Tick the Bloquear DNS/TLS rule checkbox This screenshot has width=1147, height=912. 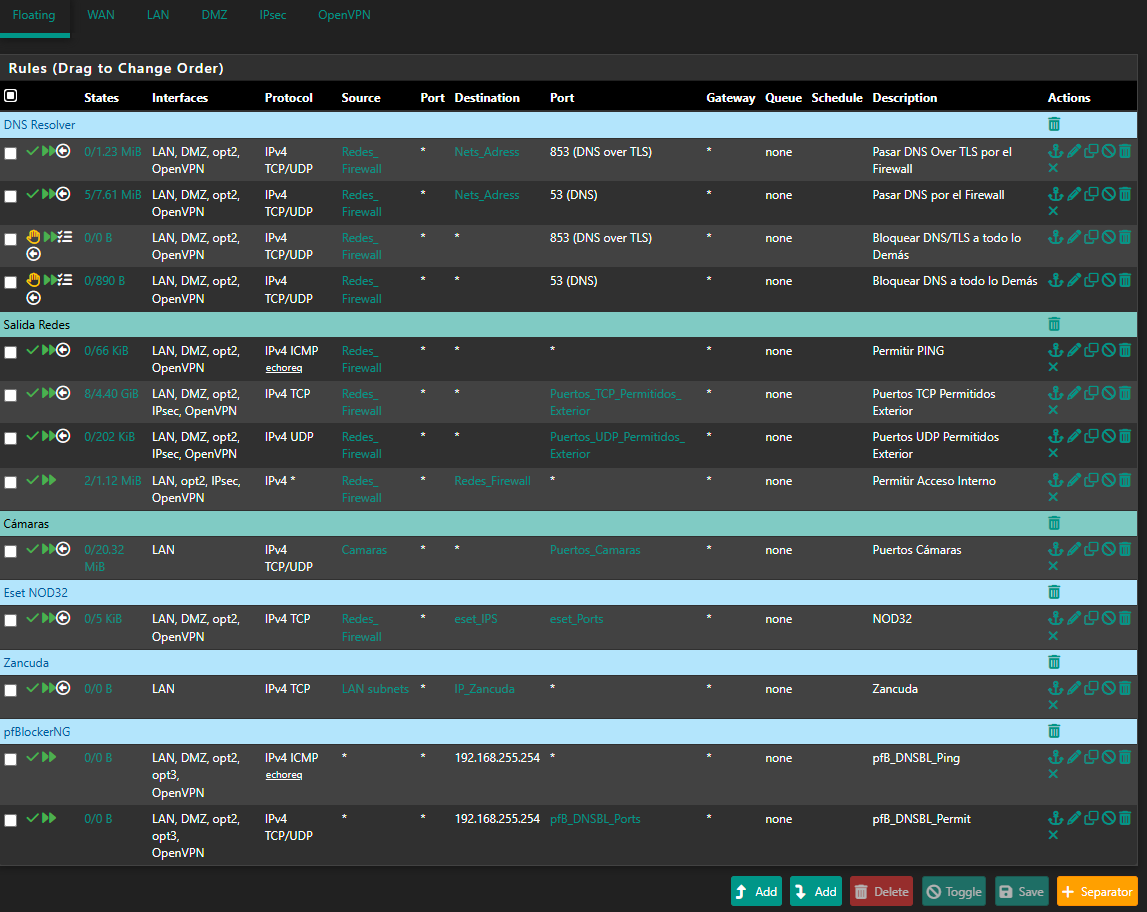(10, 239)
